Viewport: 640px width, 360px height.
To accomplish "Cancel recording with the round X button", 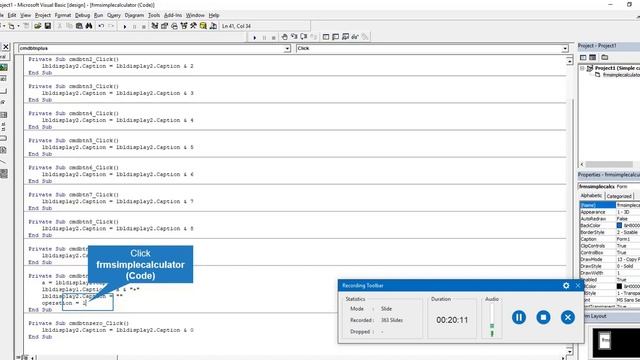I will coord(568,317).
